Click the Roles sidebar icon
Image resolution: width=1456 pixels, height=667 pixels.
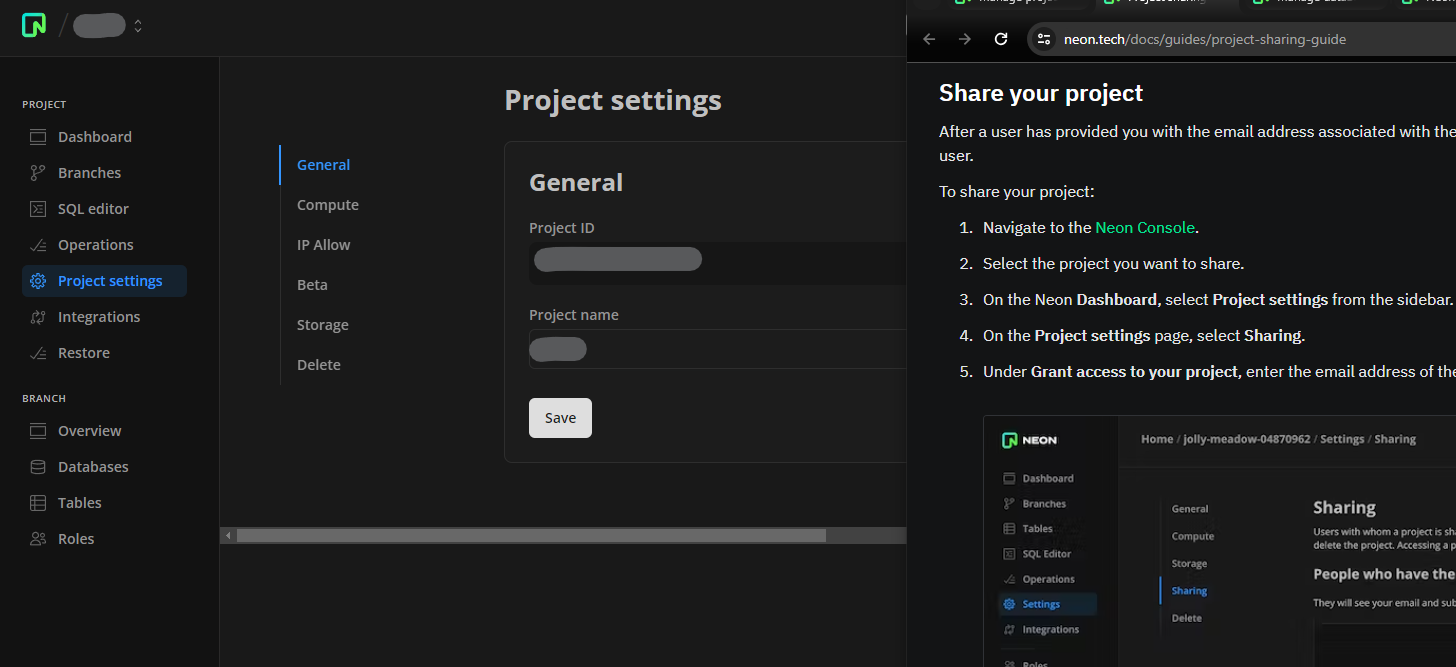click(x=38, y=539)
